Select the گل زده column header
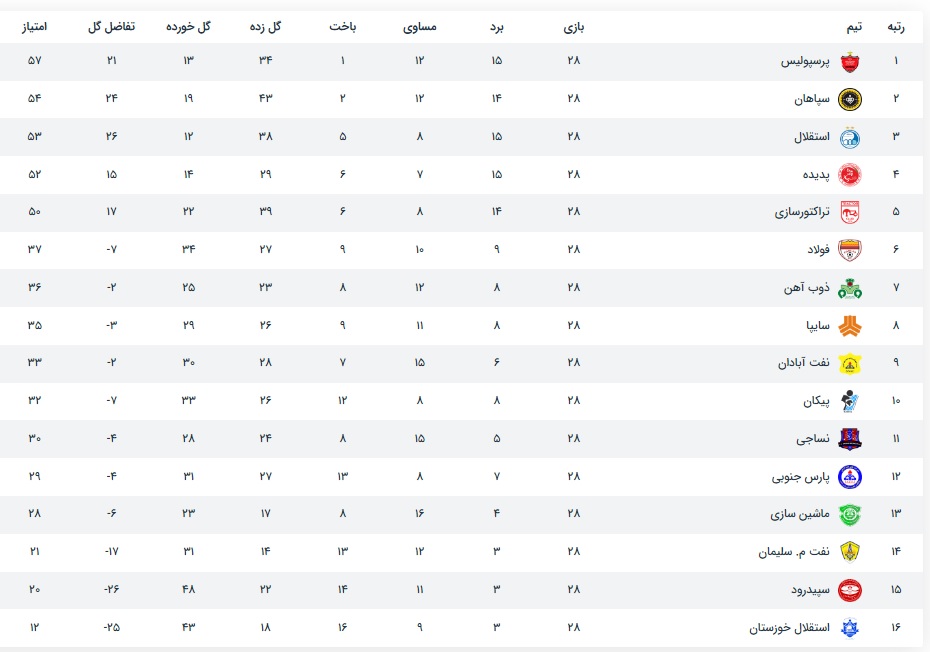 click(x=265, y=27)
